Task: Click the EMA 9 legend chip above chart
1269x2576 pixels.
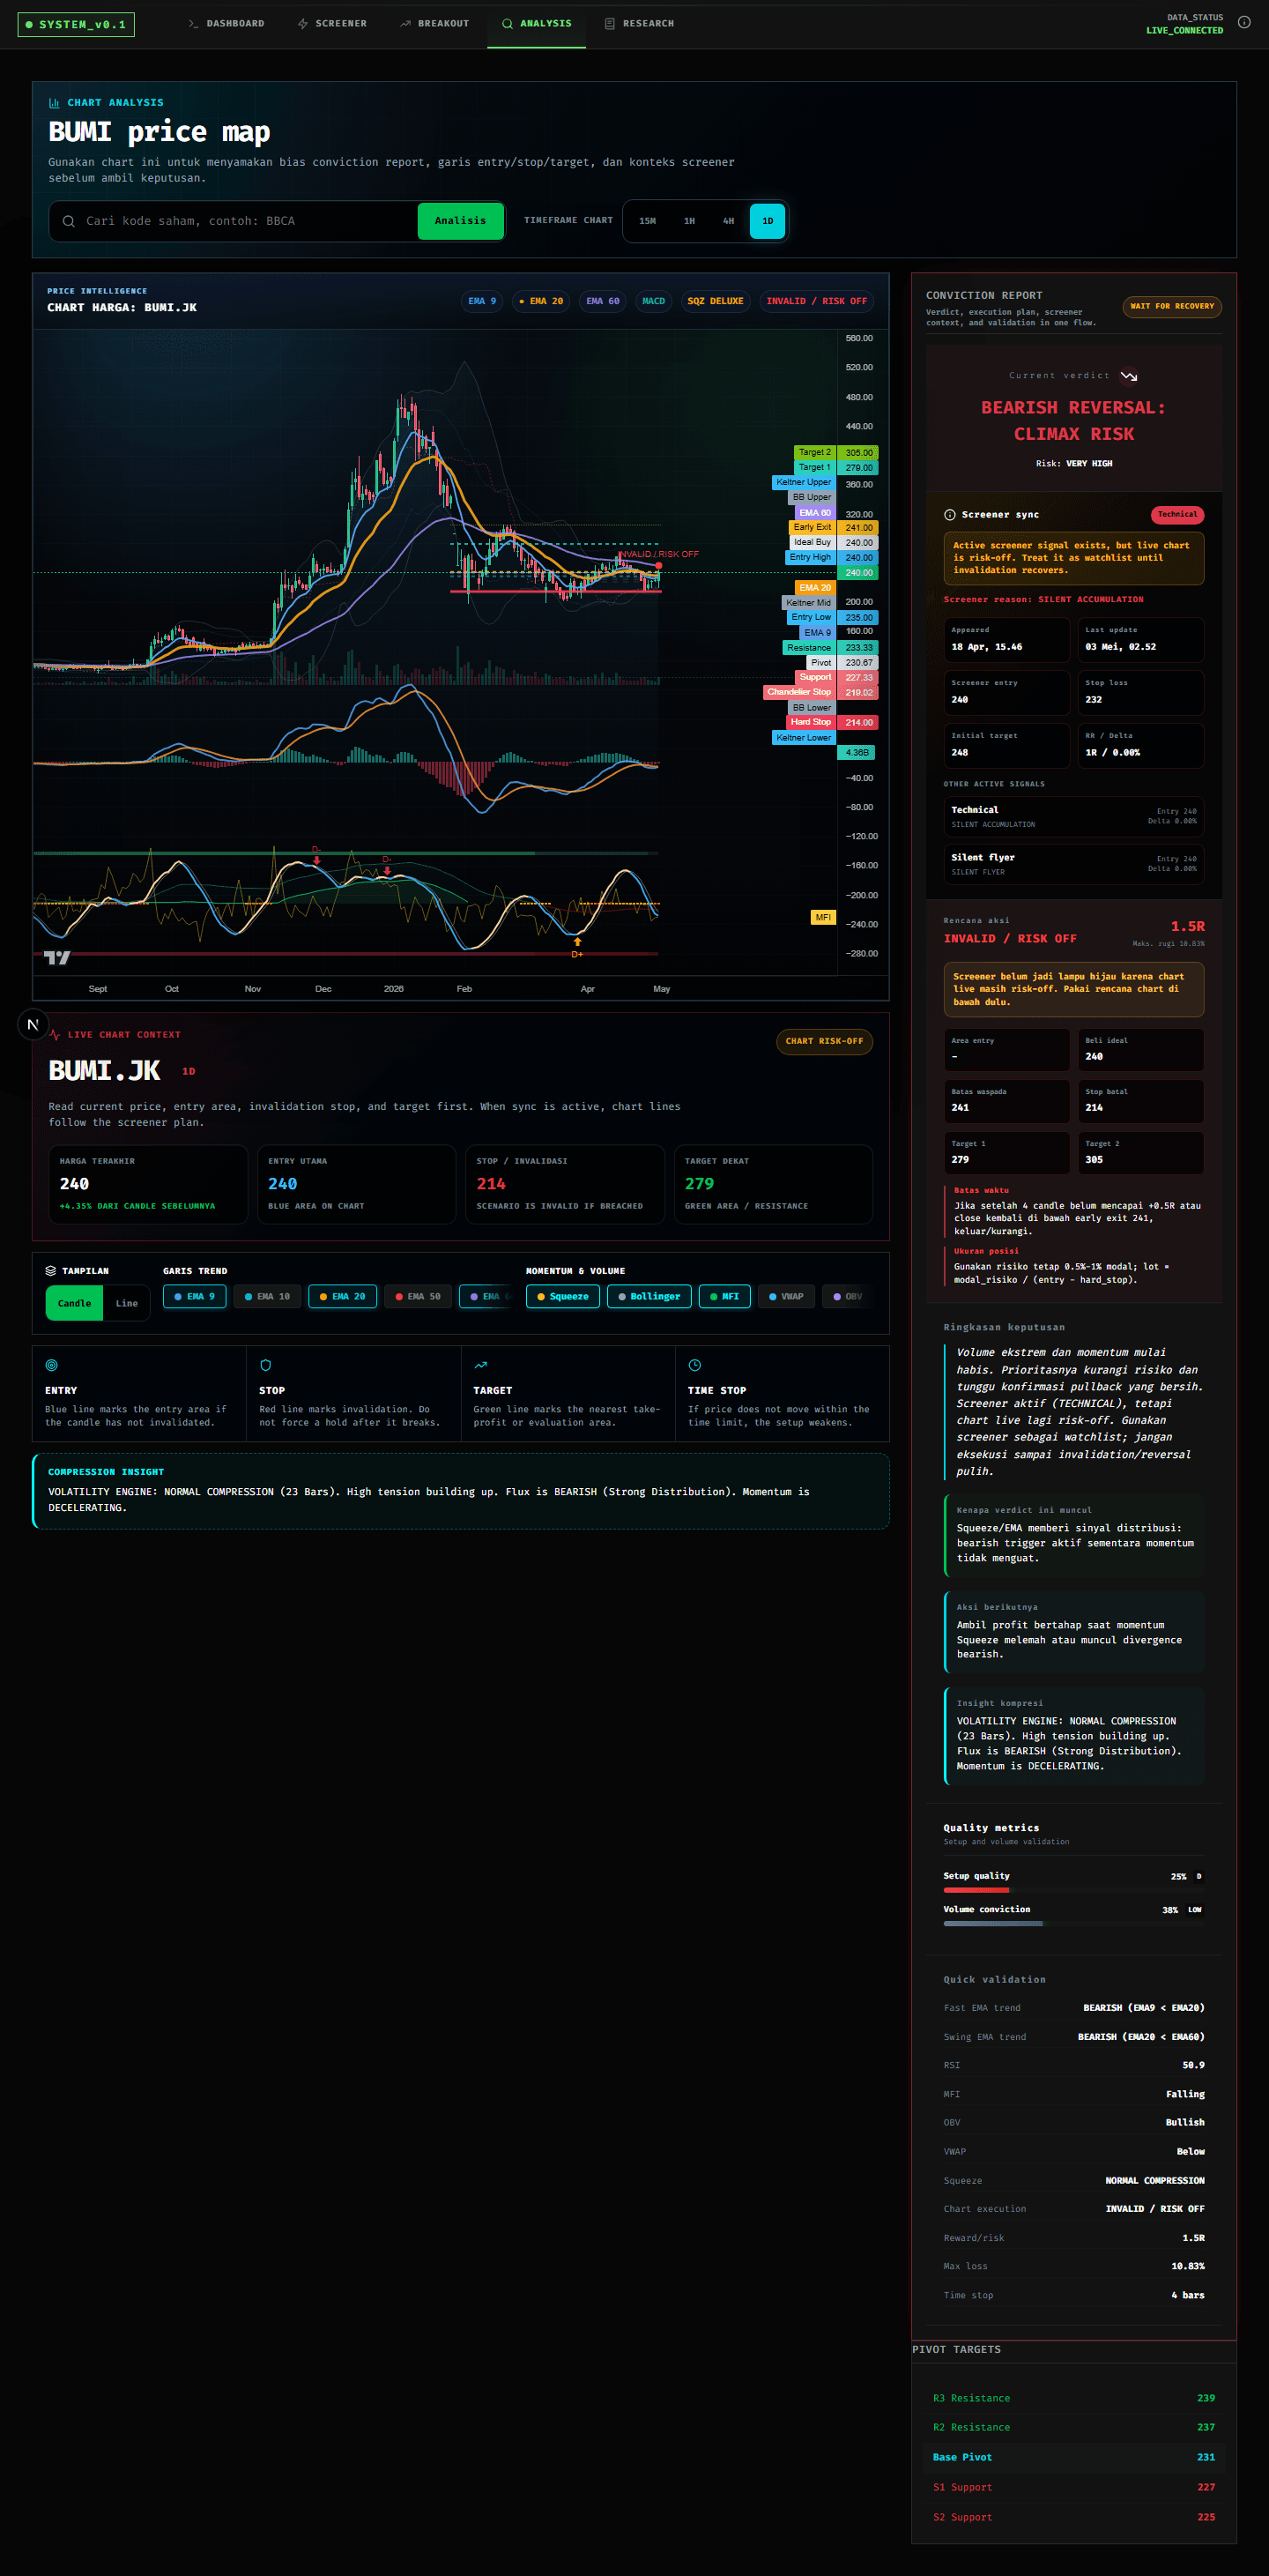Action: pos(482,301)
